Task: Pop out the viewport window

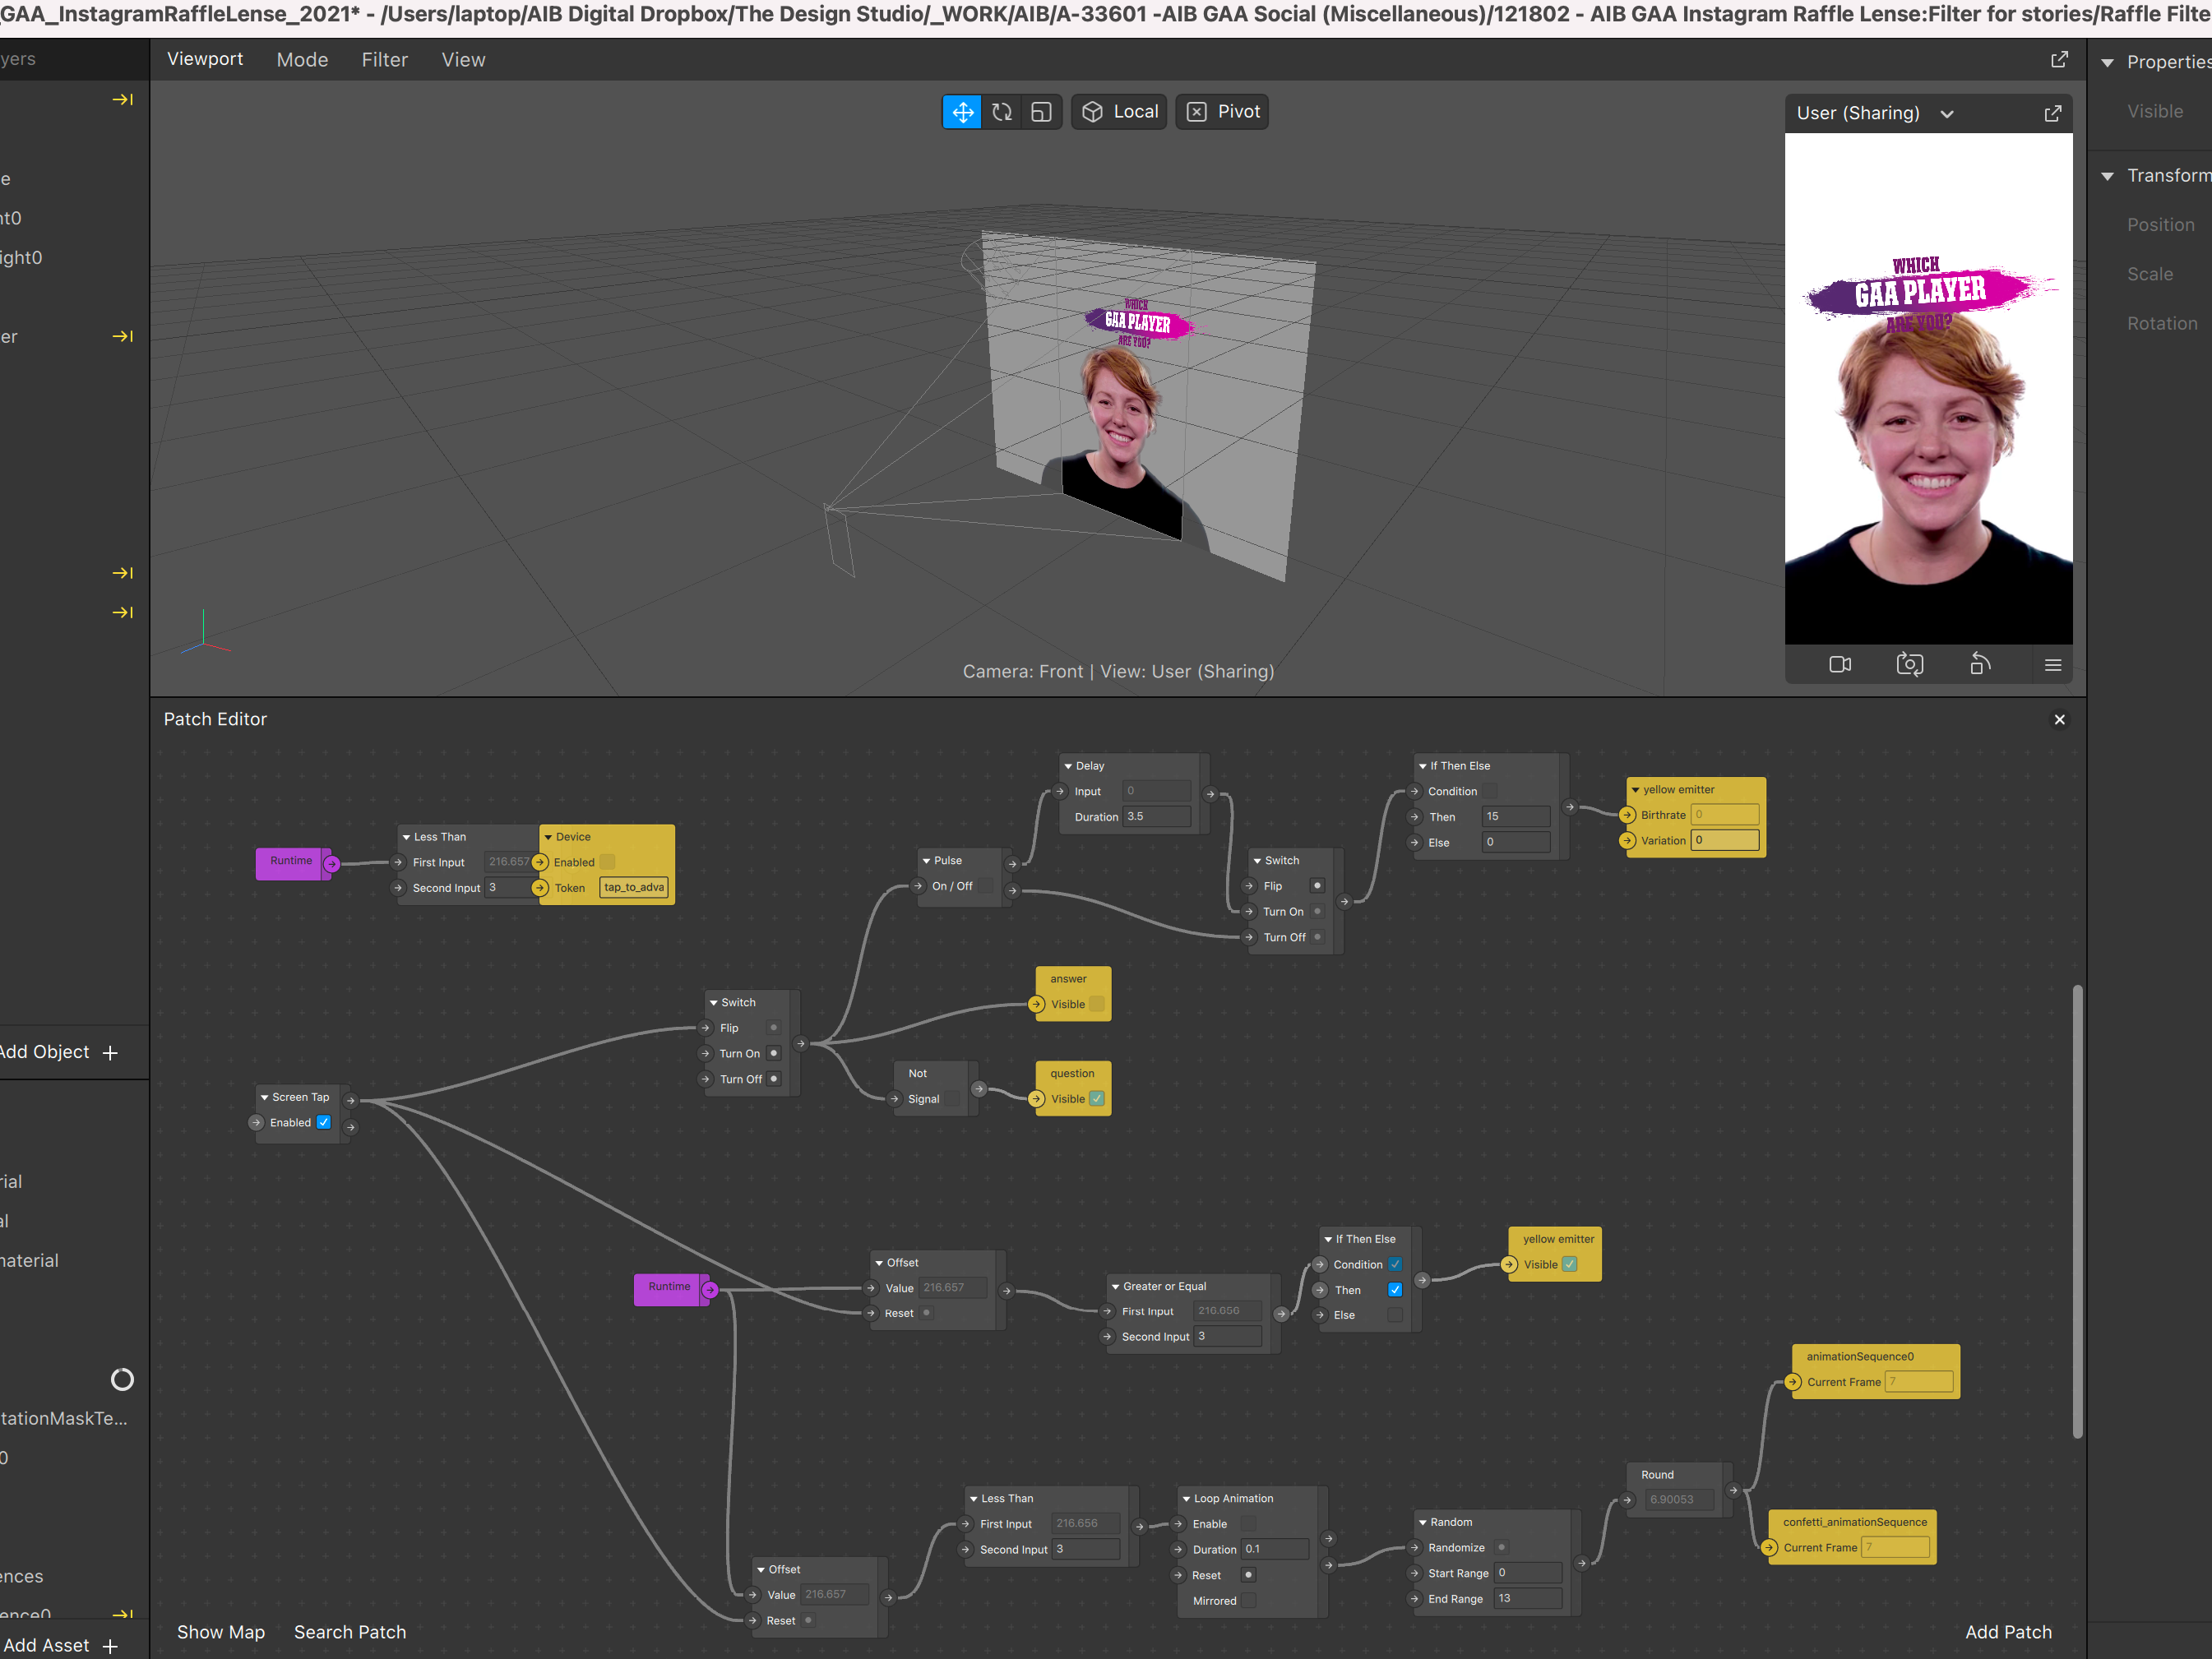Action: coord(2059,60)
